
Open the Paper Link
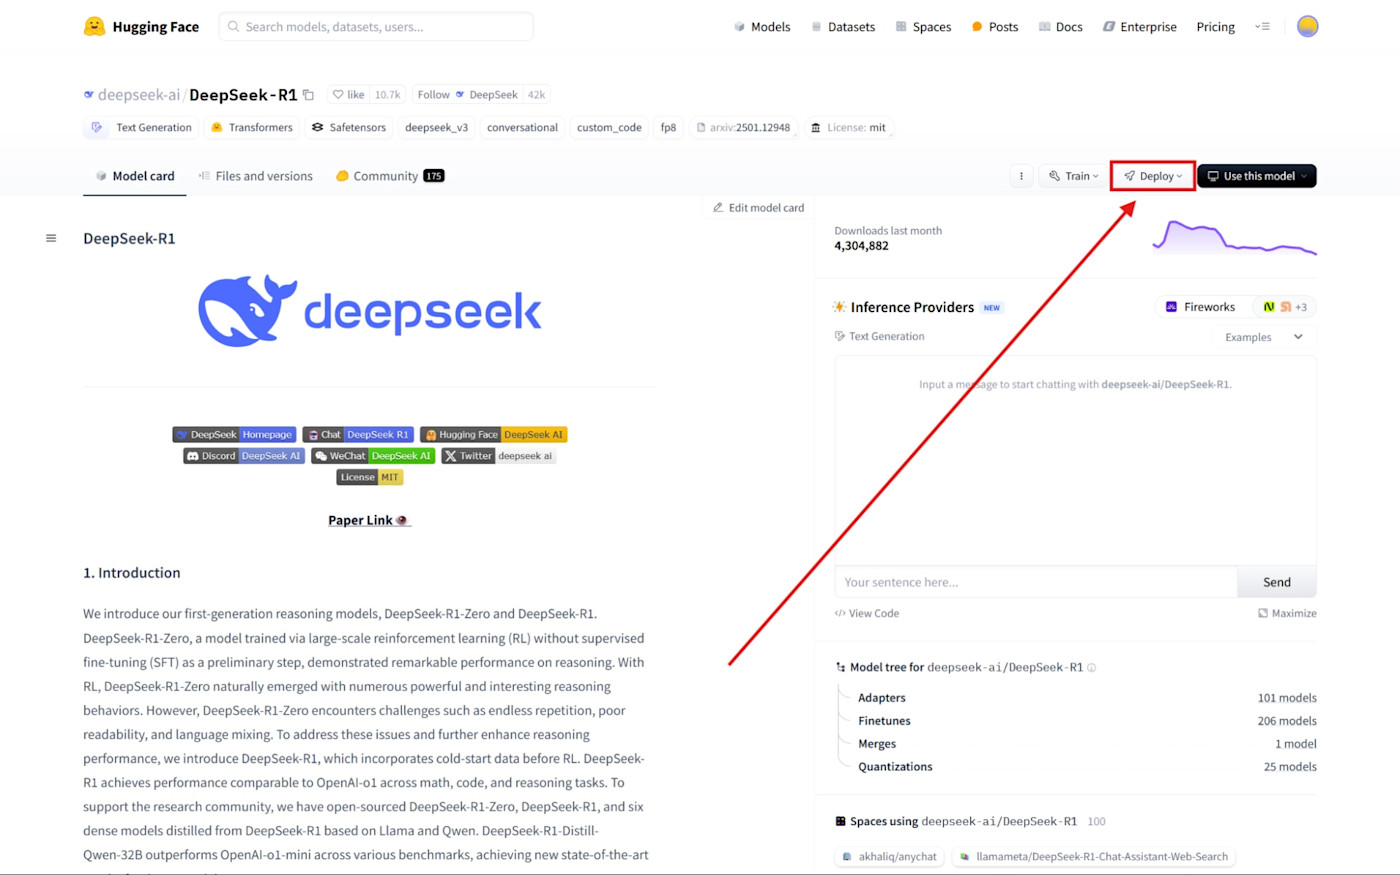pyautogui.click(x=369, y=520)
